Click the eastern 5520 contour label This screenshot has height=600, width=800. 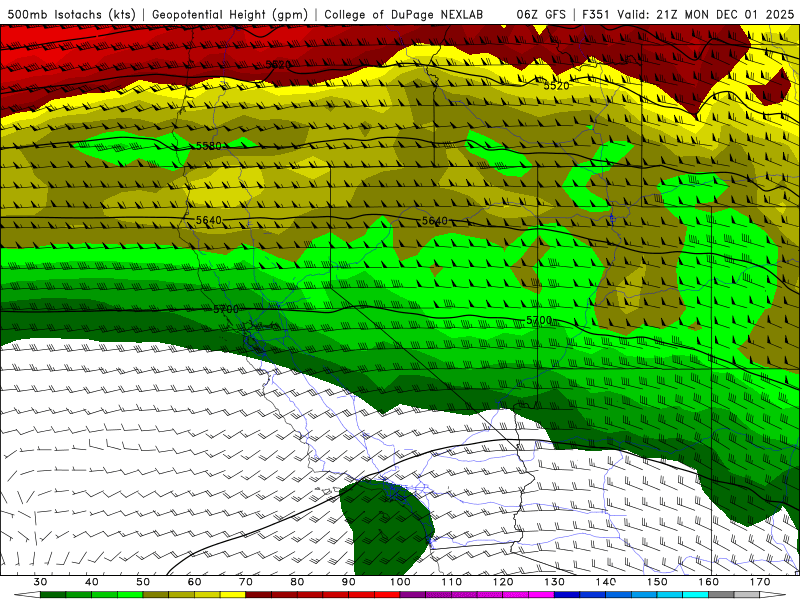[556, 86]
